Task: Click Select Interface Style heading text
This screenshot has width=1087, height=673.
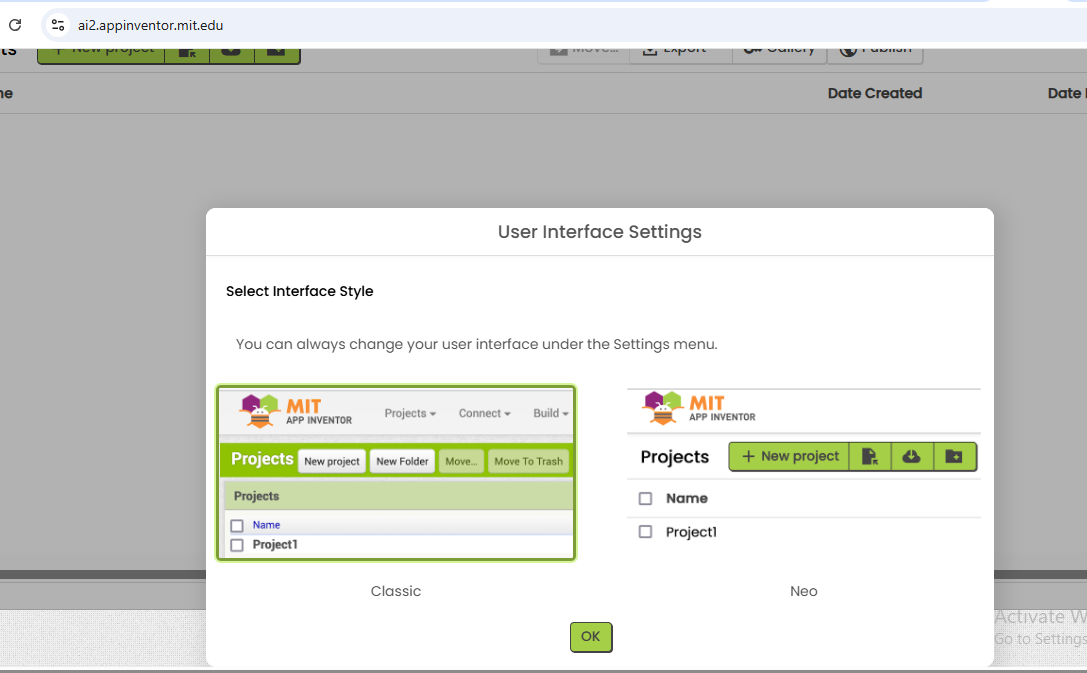Action: pos(299,291)
